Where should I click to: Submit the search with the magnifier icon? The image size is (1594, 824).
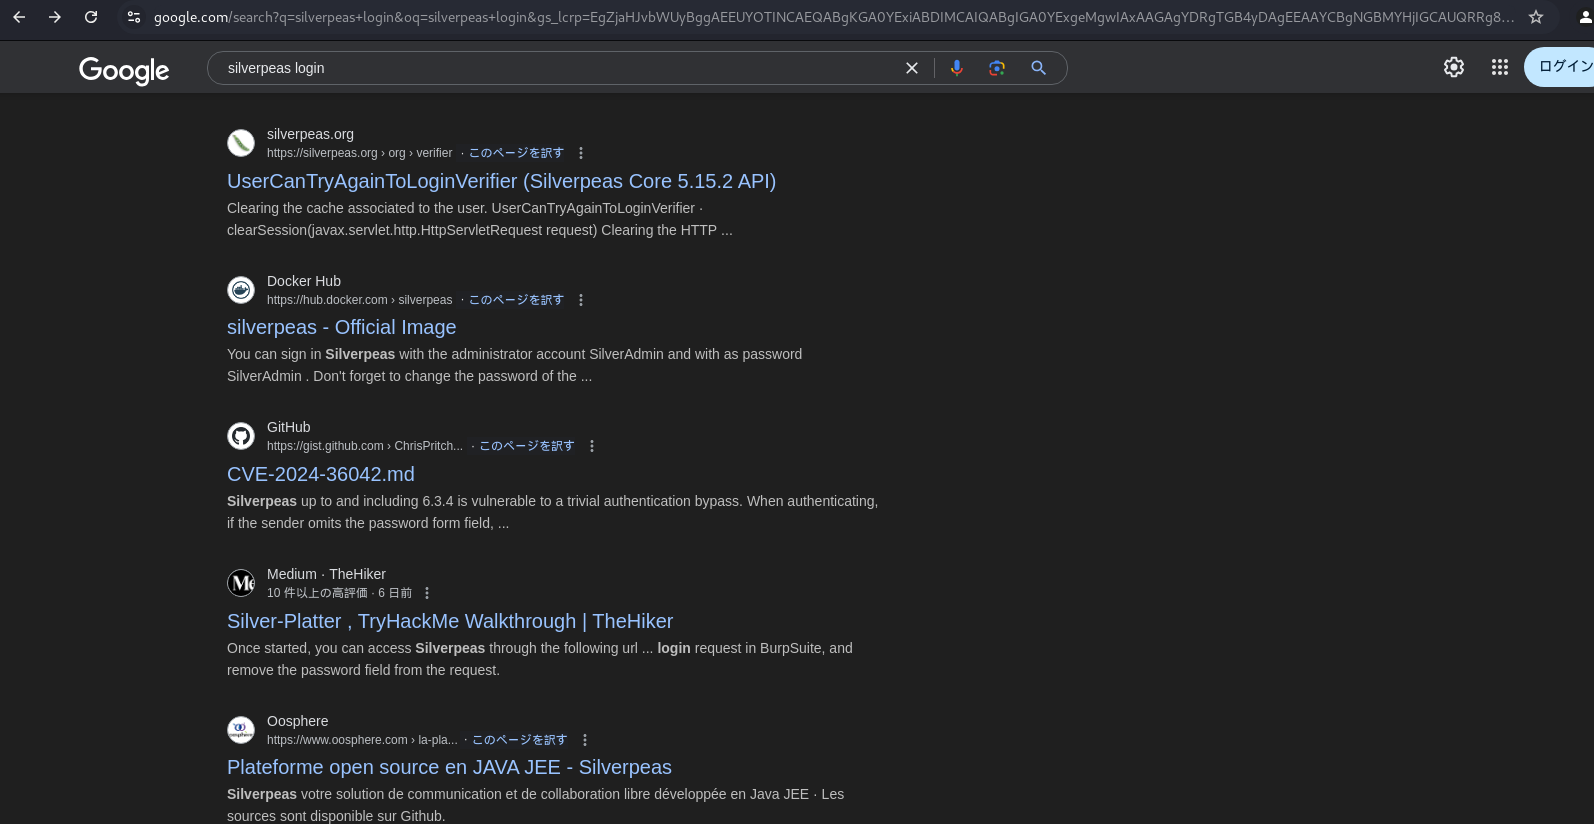(x=1038, y=68)
